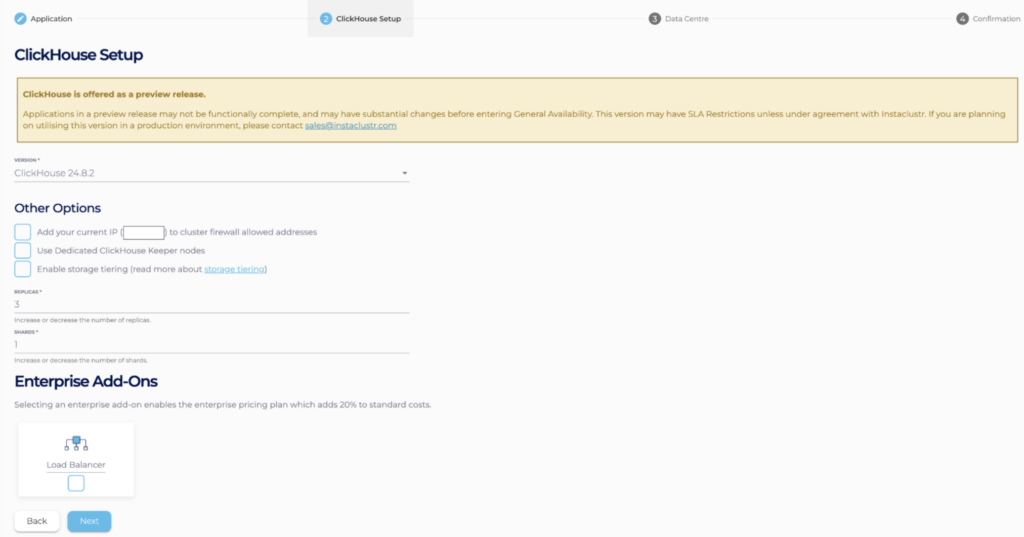Click the Data Centre step 3 icon
The width and height of the screenshot is (1024, 537).
point(654,19)
